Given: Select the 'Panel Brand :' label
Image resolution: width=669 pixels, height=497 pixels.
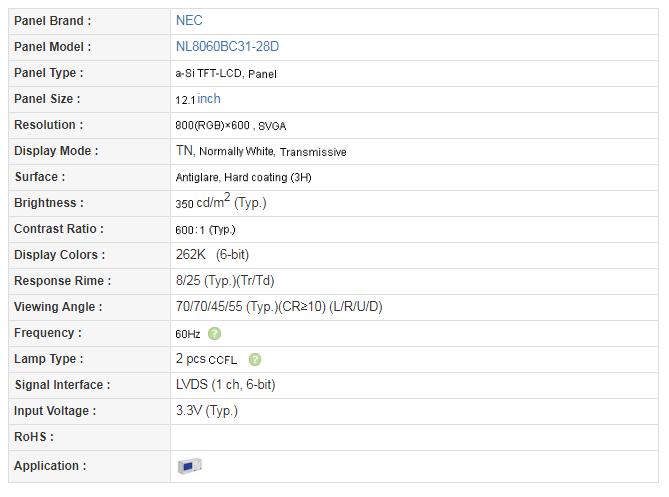Looking at the screenshot, I should [52, 21].
